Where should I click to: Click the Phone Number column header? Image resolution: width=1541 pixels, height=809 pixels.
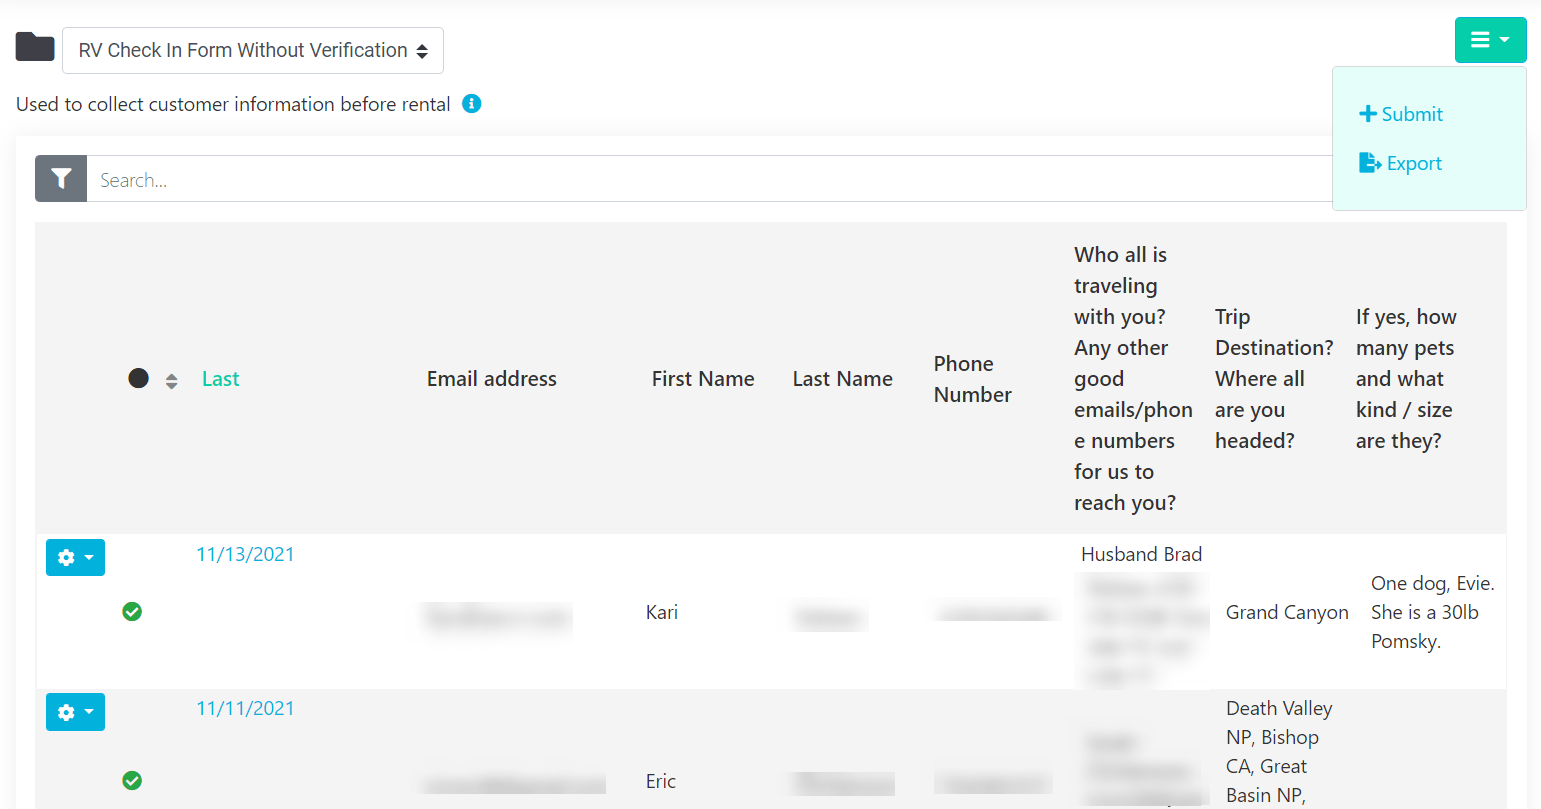[x=972, y=379]
